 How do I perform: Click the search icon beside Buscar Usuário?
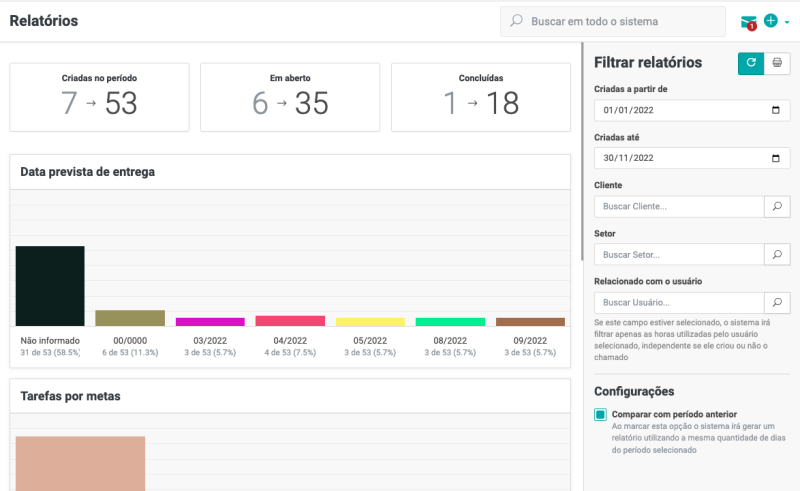click(777, 302)
